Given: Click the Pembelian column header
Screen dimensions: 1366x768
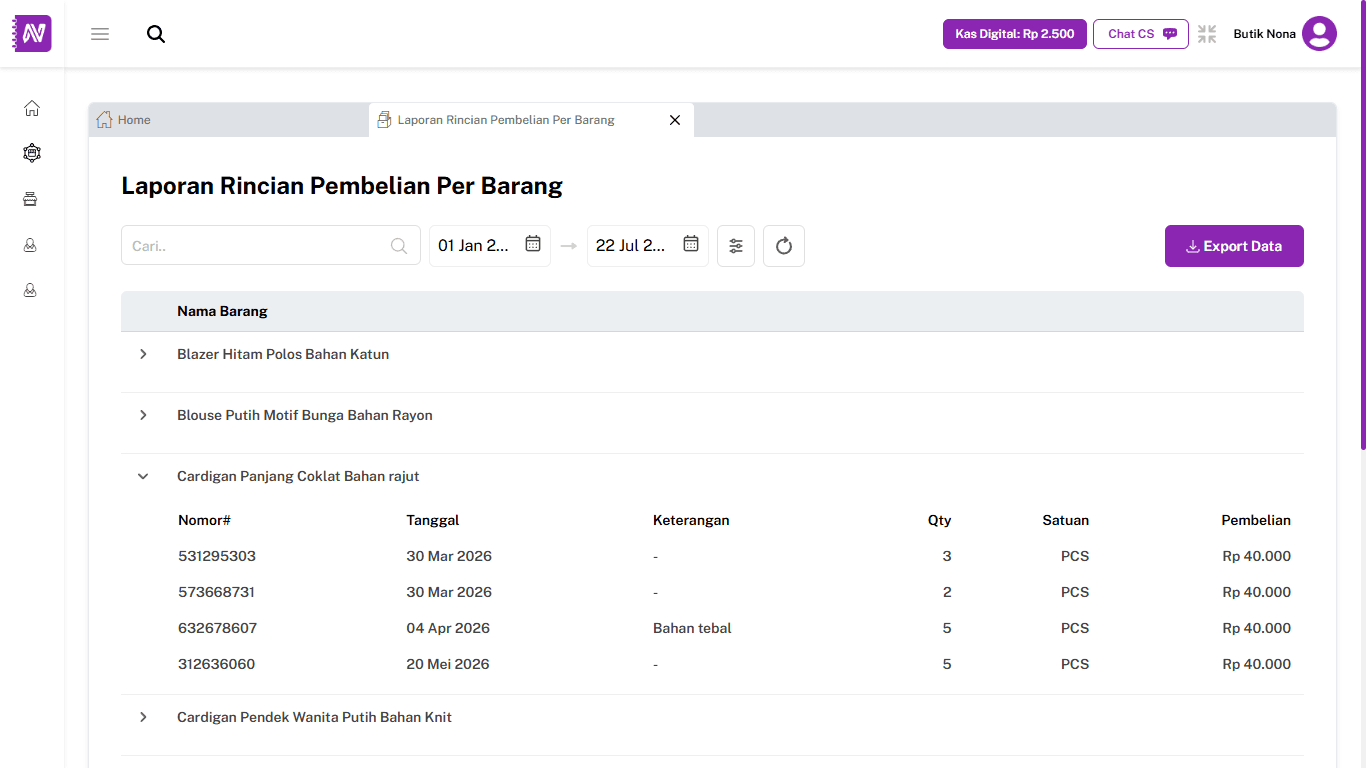Looking at the screenshot, I should 1256,520.
